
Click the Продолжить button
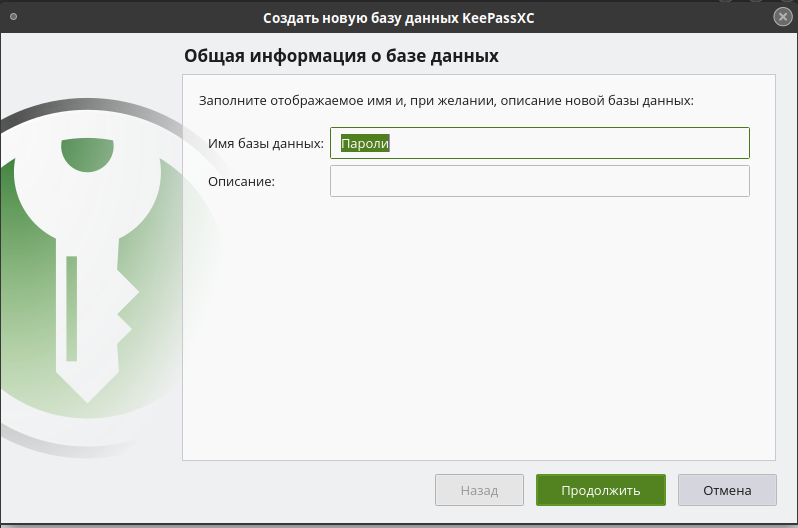(601, 490)
